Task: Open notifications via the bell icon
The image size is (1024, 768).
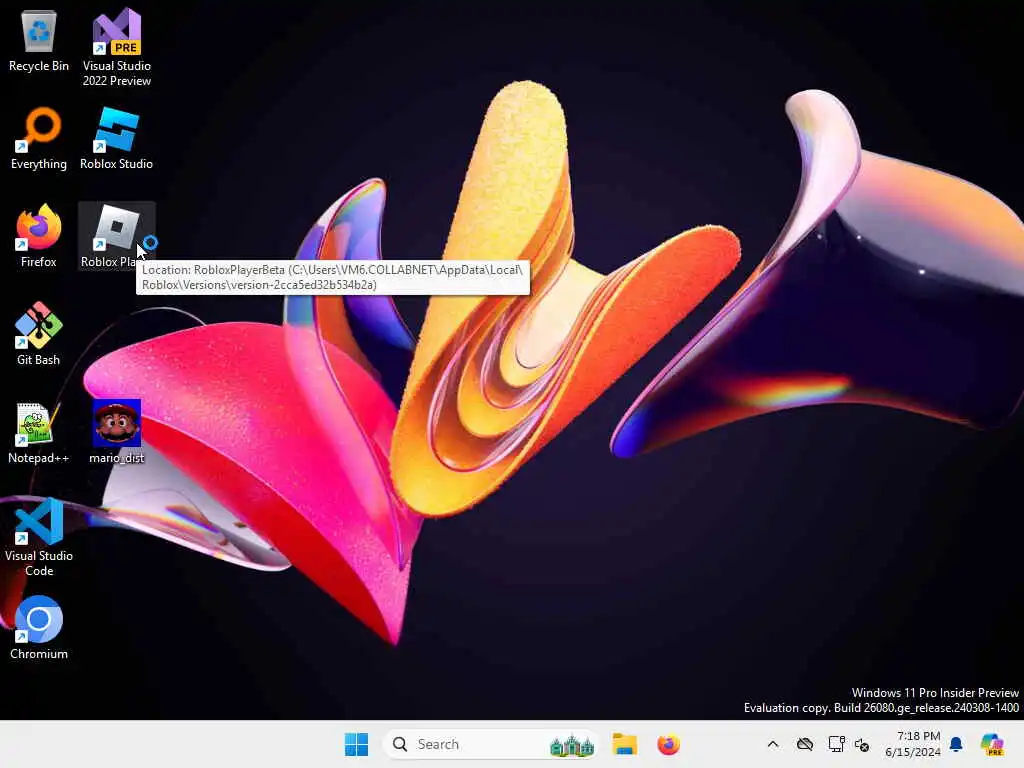Action: coord(956,744)
